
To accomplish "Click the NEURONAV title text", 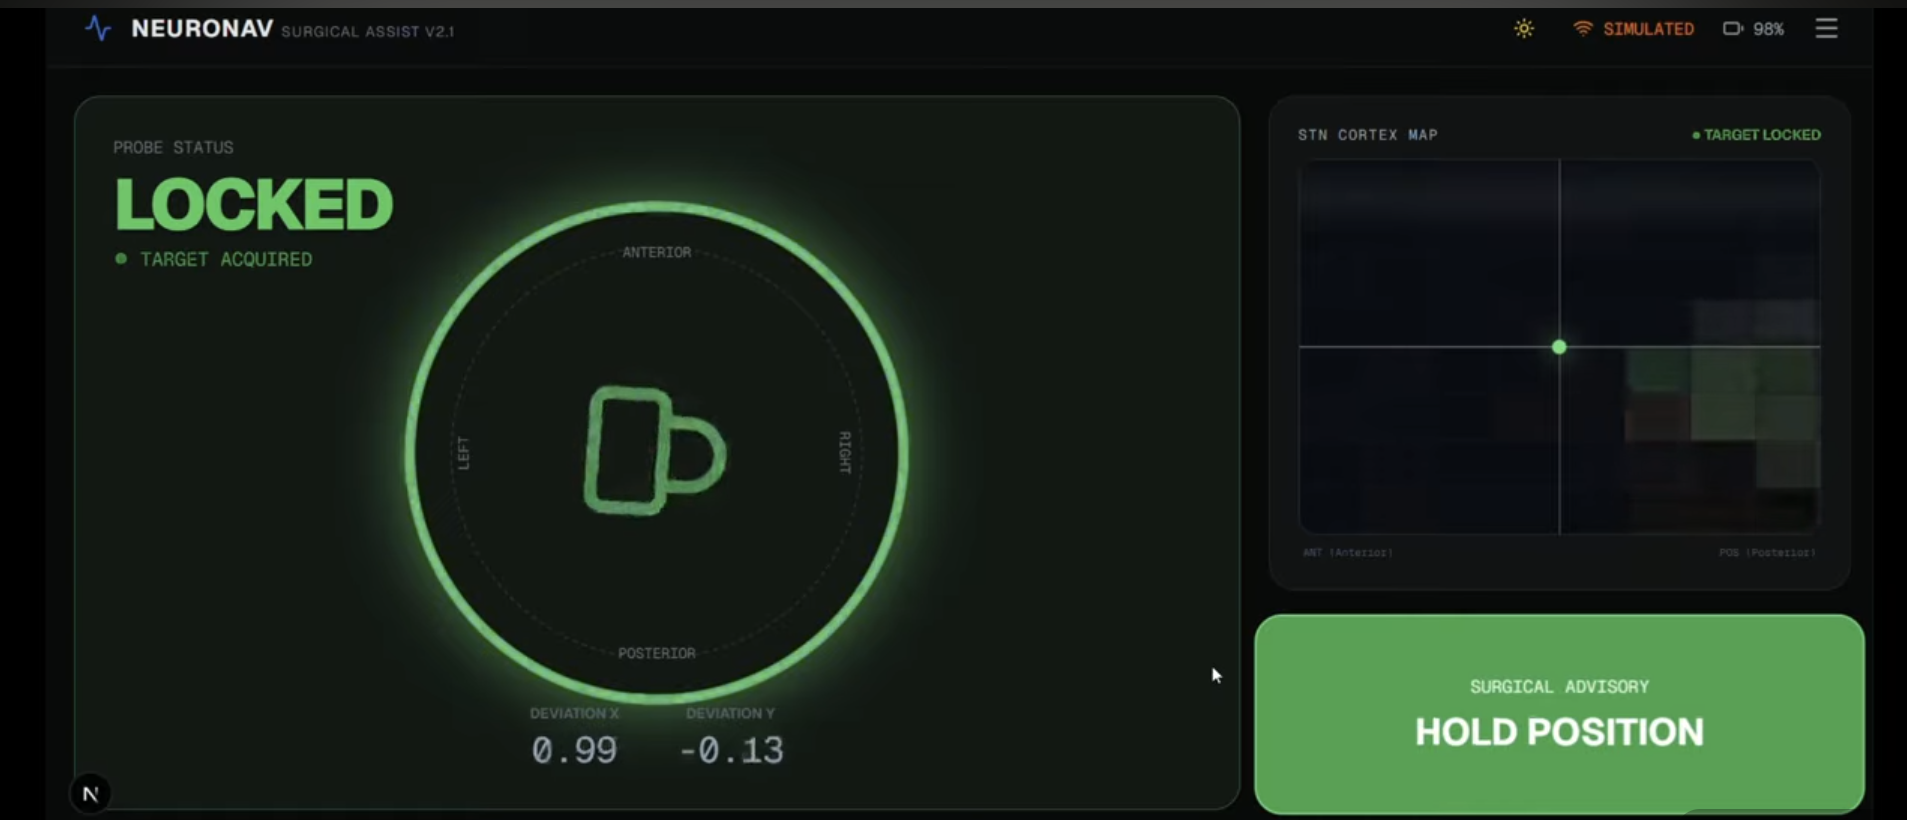I will pos(202,29).
